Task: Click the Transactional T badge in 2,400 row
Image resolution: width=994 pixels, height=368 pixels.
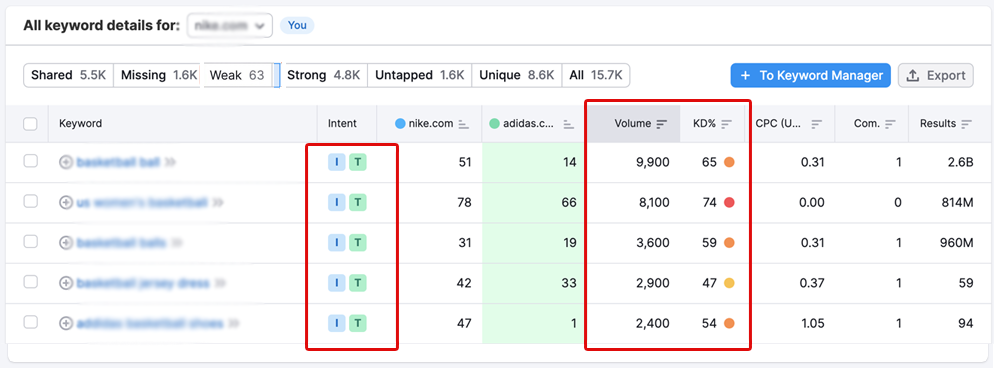Action: click(358, 324)
